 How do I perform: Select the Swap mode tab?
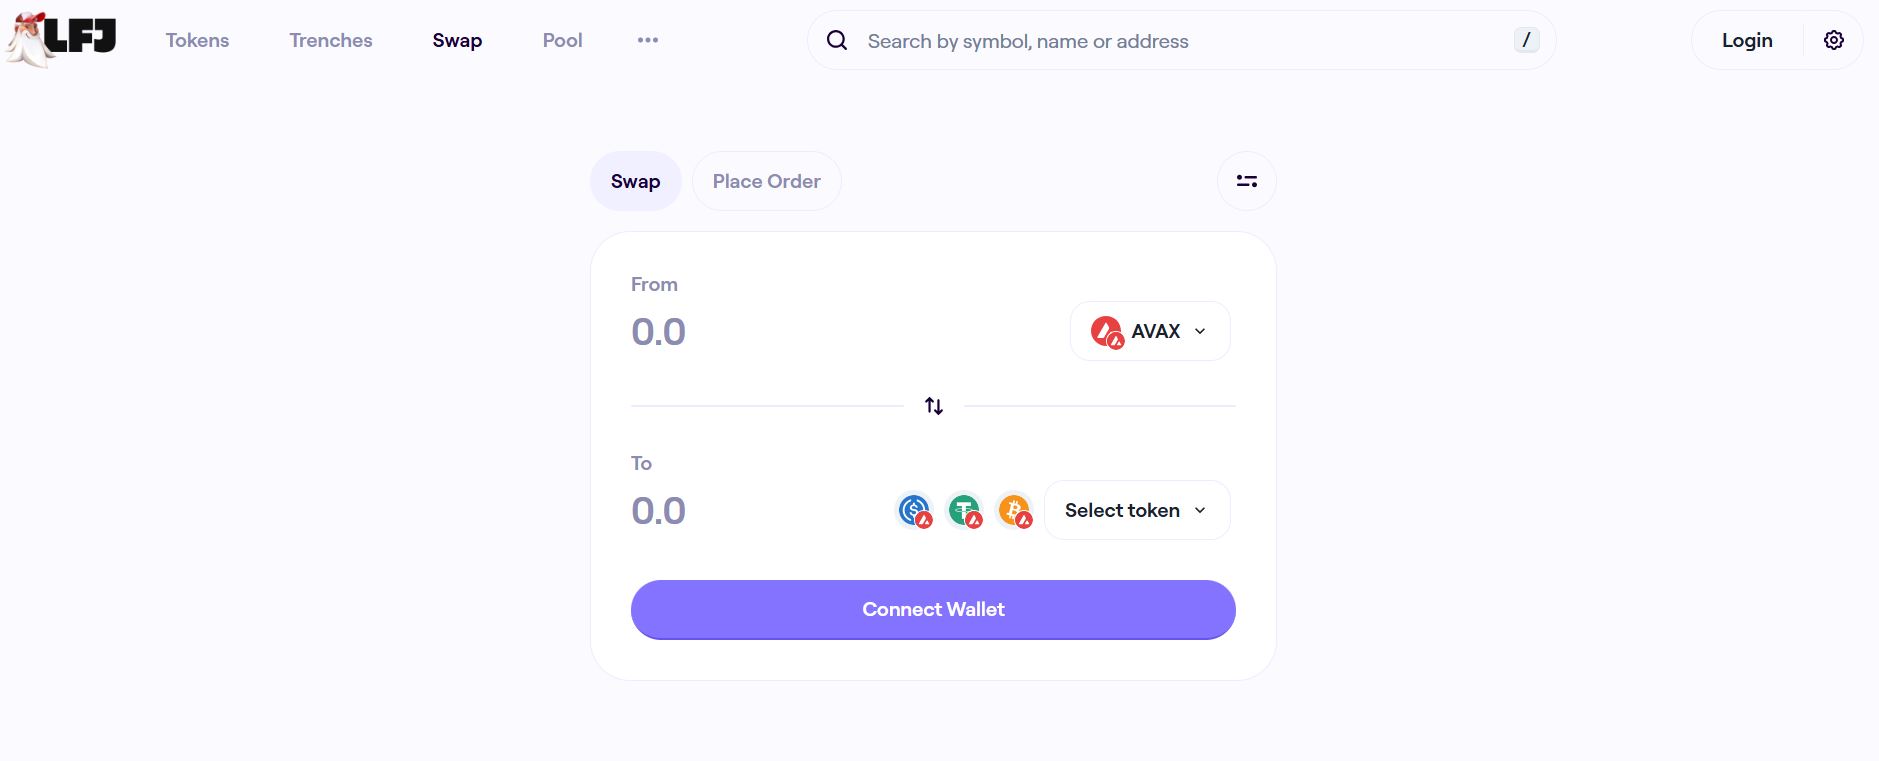pyautogui.click(x=635, y=181)
